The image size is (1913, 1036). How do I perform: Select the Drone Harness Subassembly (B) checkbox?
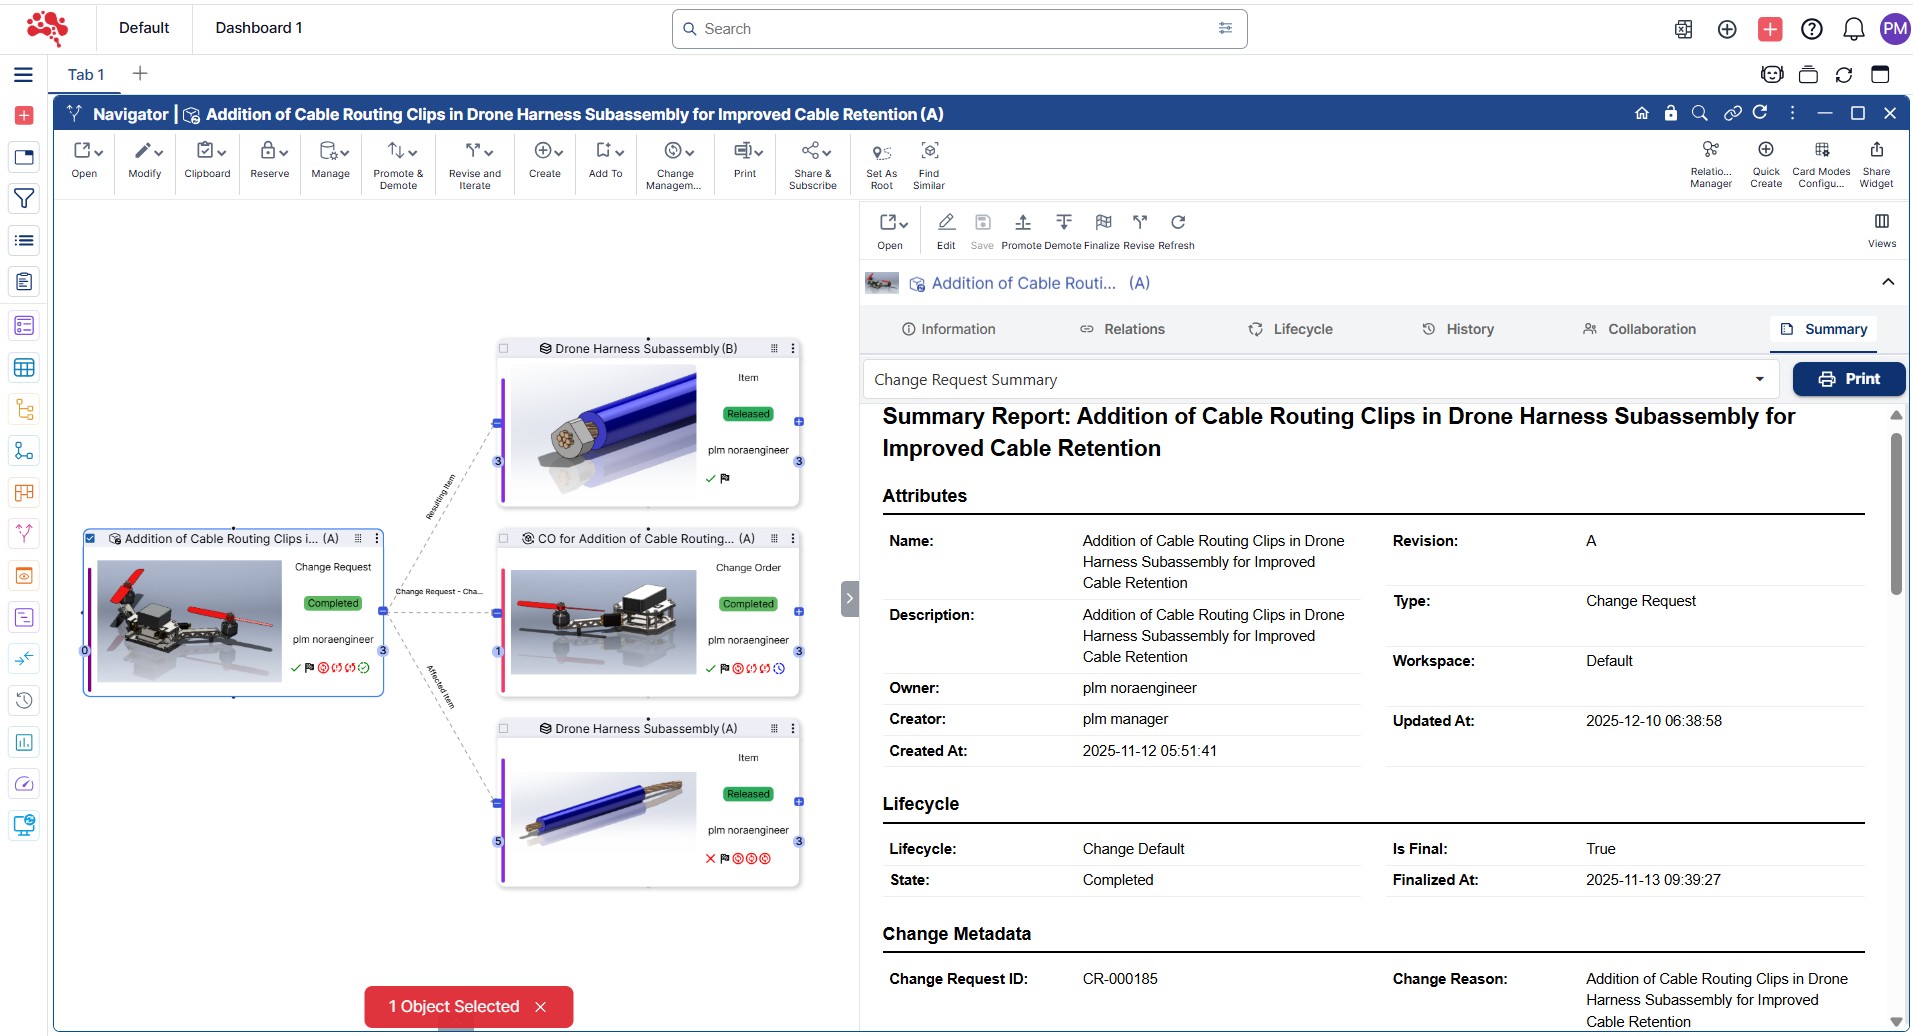(504, 349)
